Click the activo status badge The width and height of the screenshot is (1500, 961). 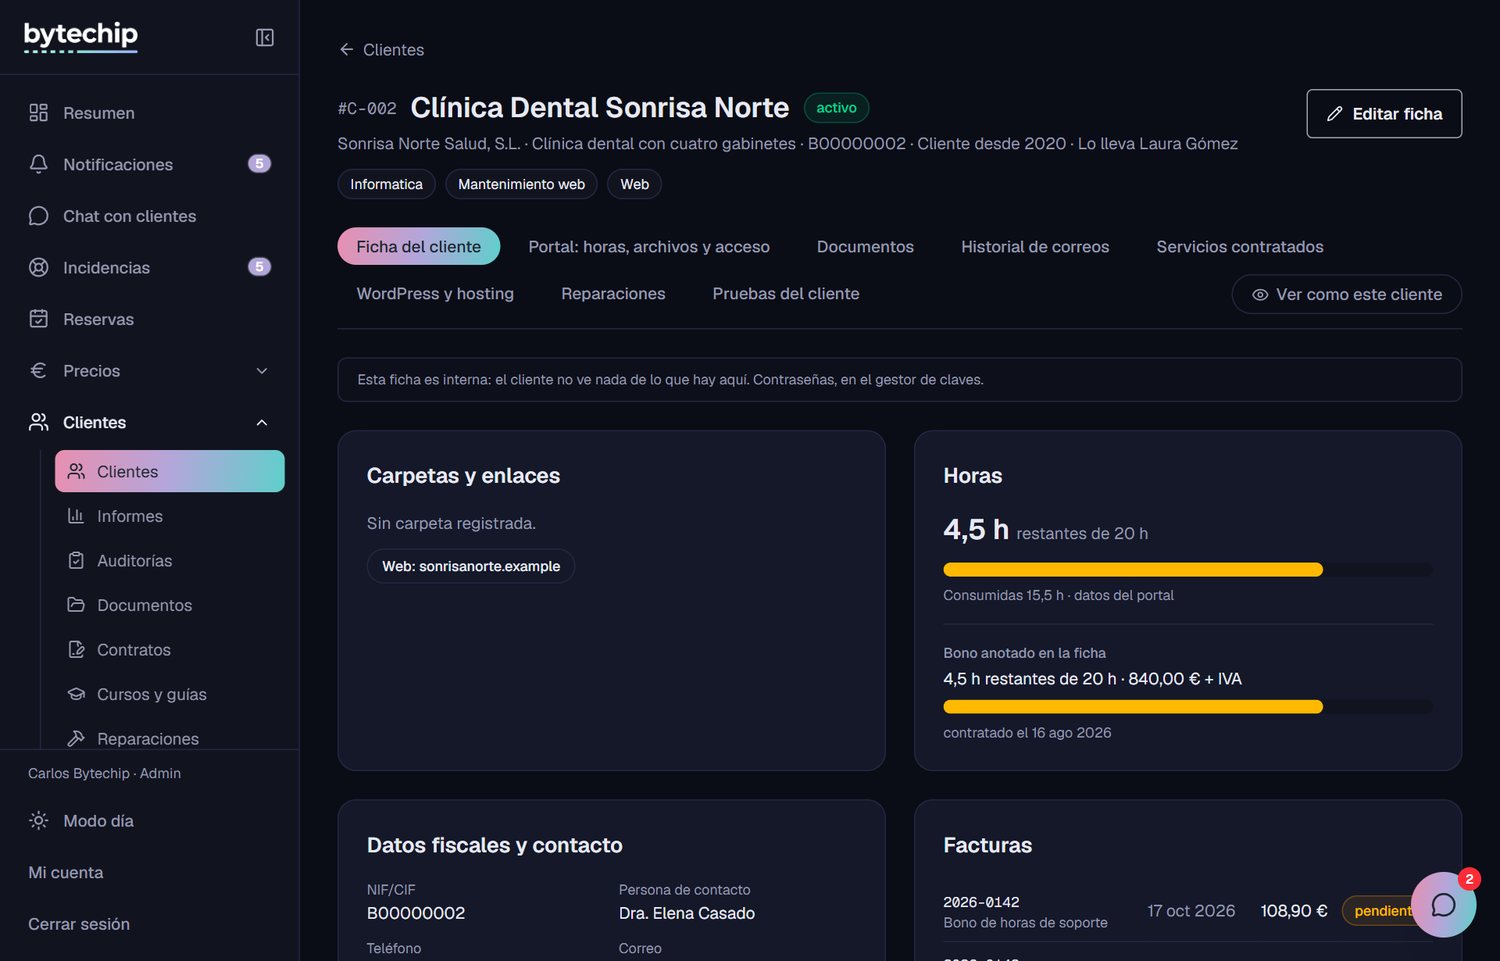coord(836,108)
